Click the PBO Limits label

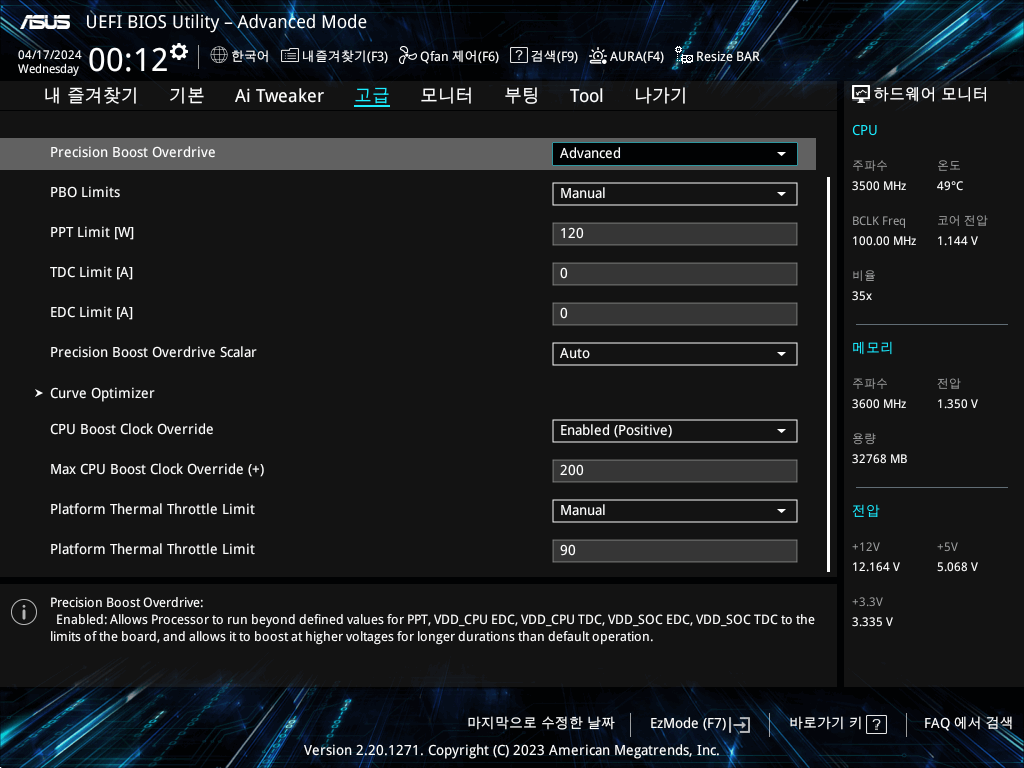click(x=85, y=192)
